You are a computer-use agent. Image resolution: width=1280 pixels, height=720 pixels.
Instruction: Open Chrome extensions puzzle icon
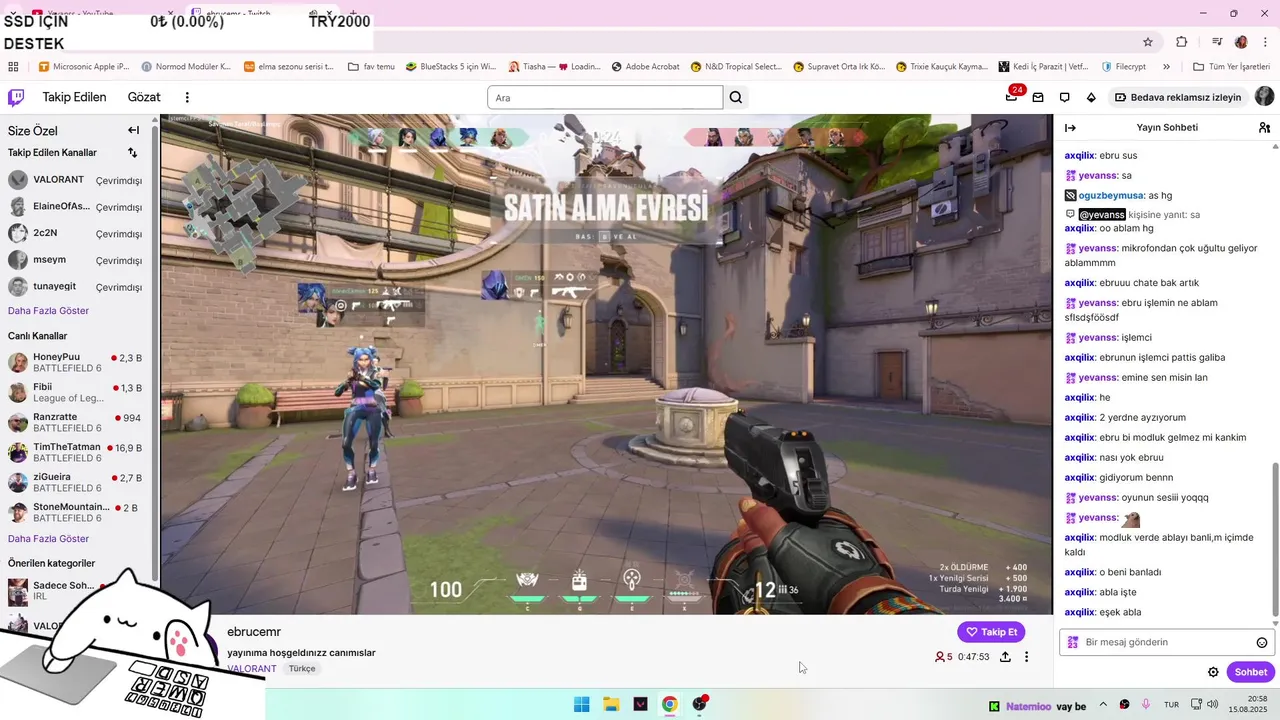point(1182,42)
